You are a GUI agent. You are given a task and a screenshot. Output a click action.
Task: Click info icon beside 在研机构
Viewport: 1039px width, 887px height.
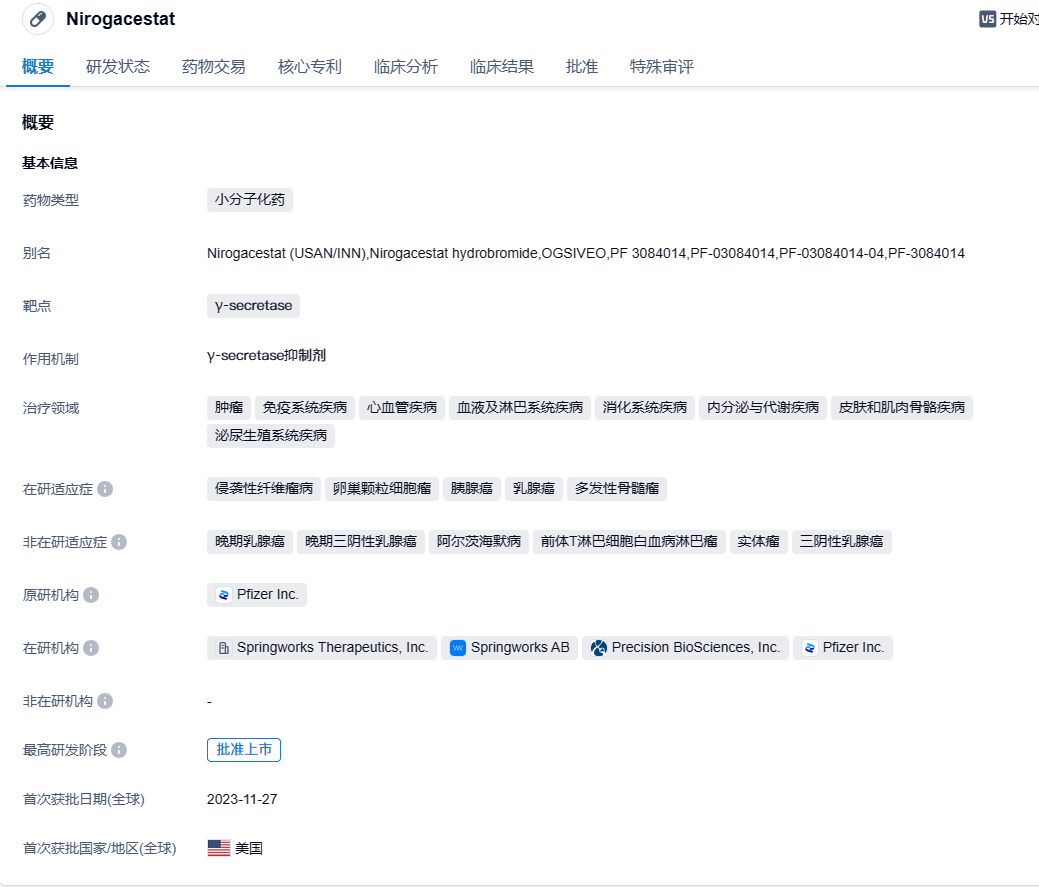click(x=91, y=648)
